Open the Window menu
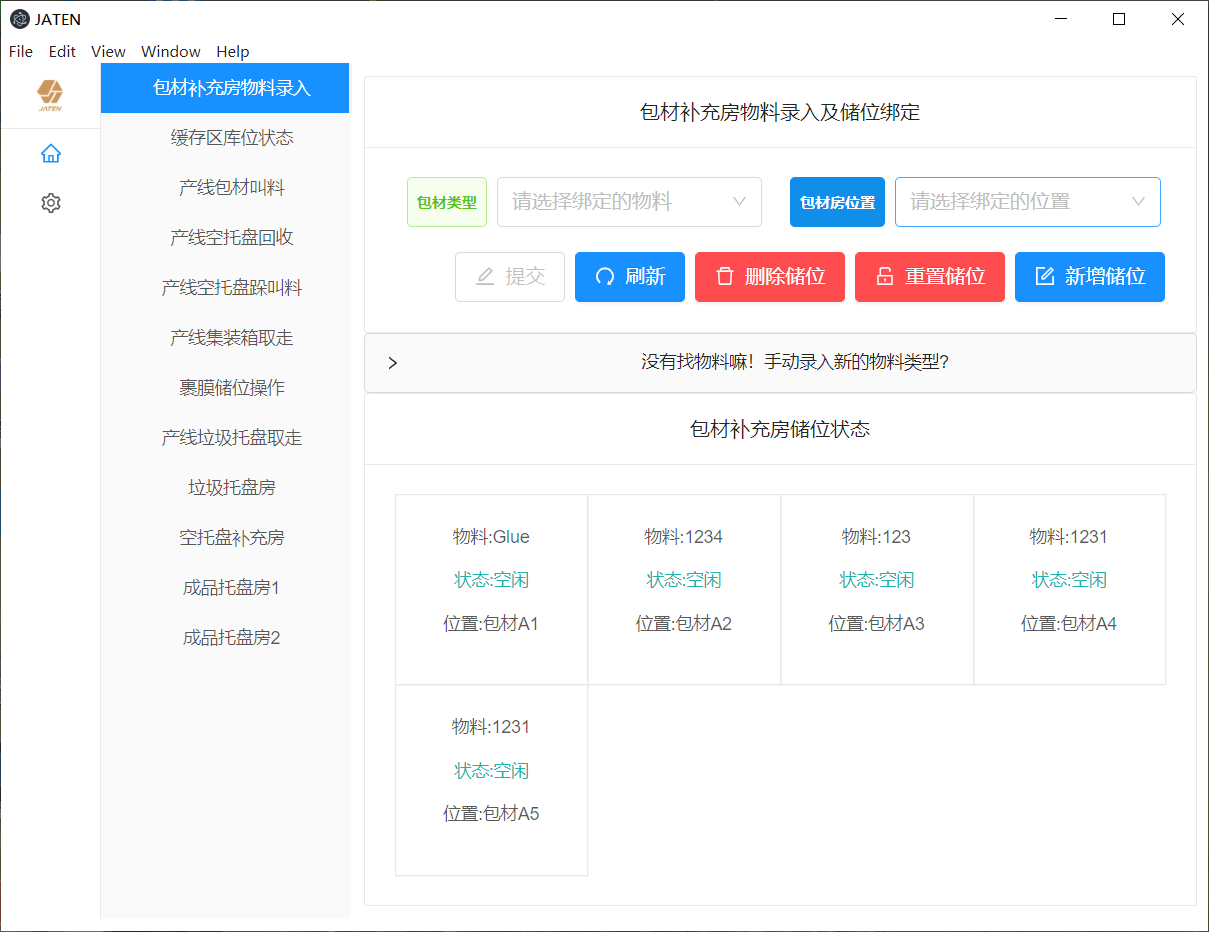 click(171, 51)
